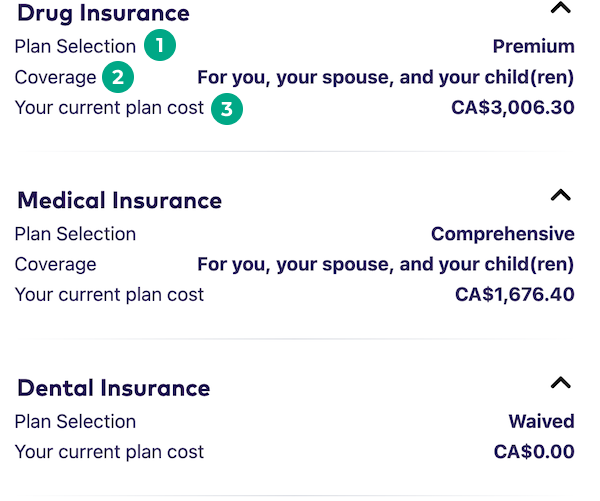Viewport: 600px width, 501px height.
Task: Select the Medical Insurance heading
Action: (119, 200)
